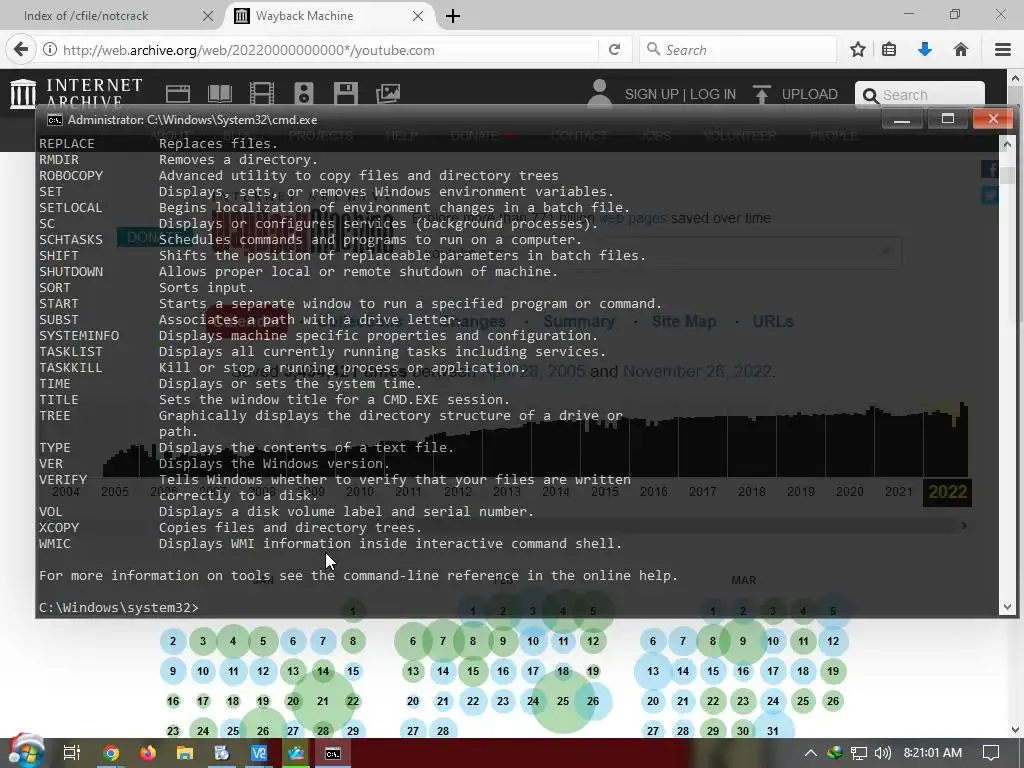Click the Windows Start button

coord(25,752)
